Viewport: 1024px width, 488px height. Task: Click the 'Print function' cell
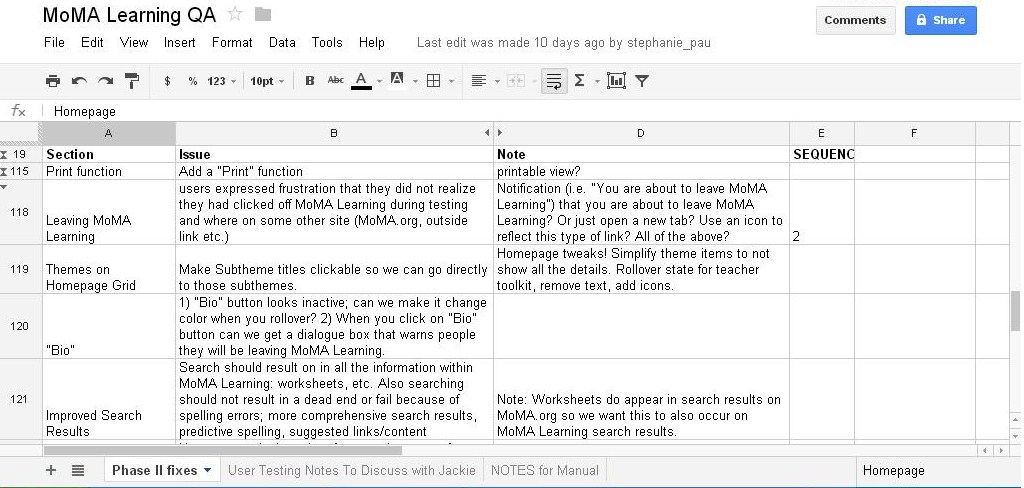pos(109,171)
